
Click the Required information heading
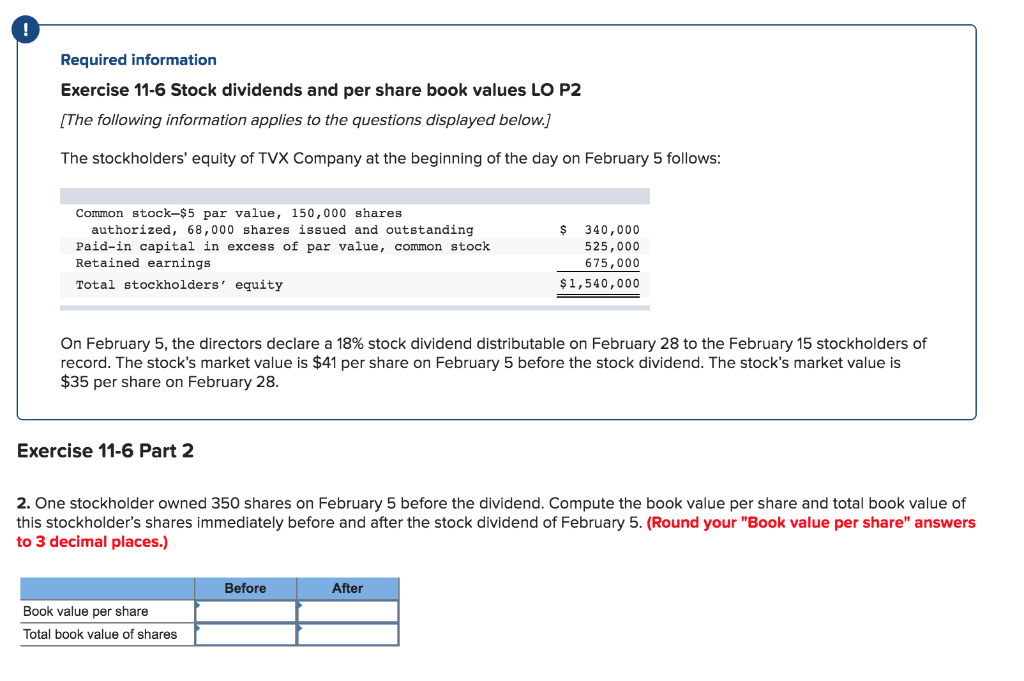(x=138, y=59)
